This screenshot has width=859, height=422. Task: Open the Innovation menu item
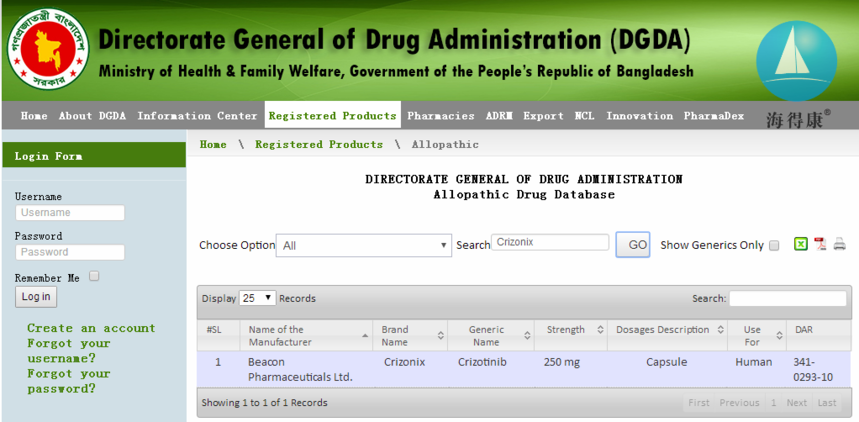[x=639, y=116]
